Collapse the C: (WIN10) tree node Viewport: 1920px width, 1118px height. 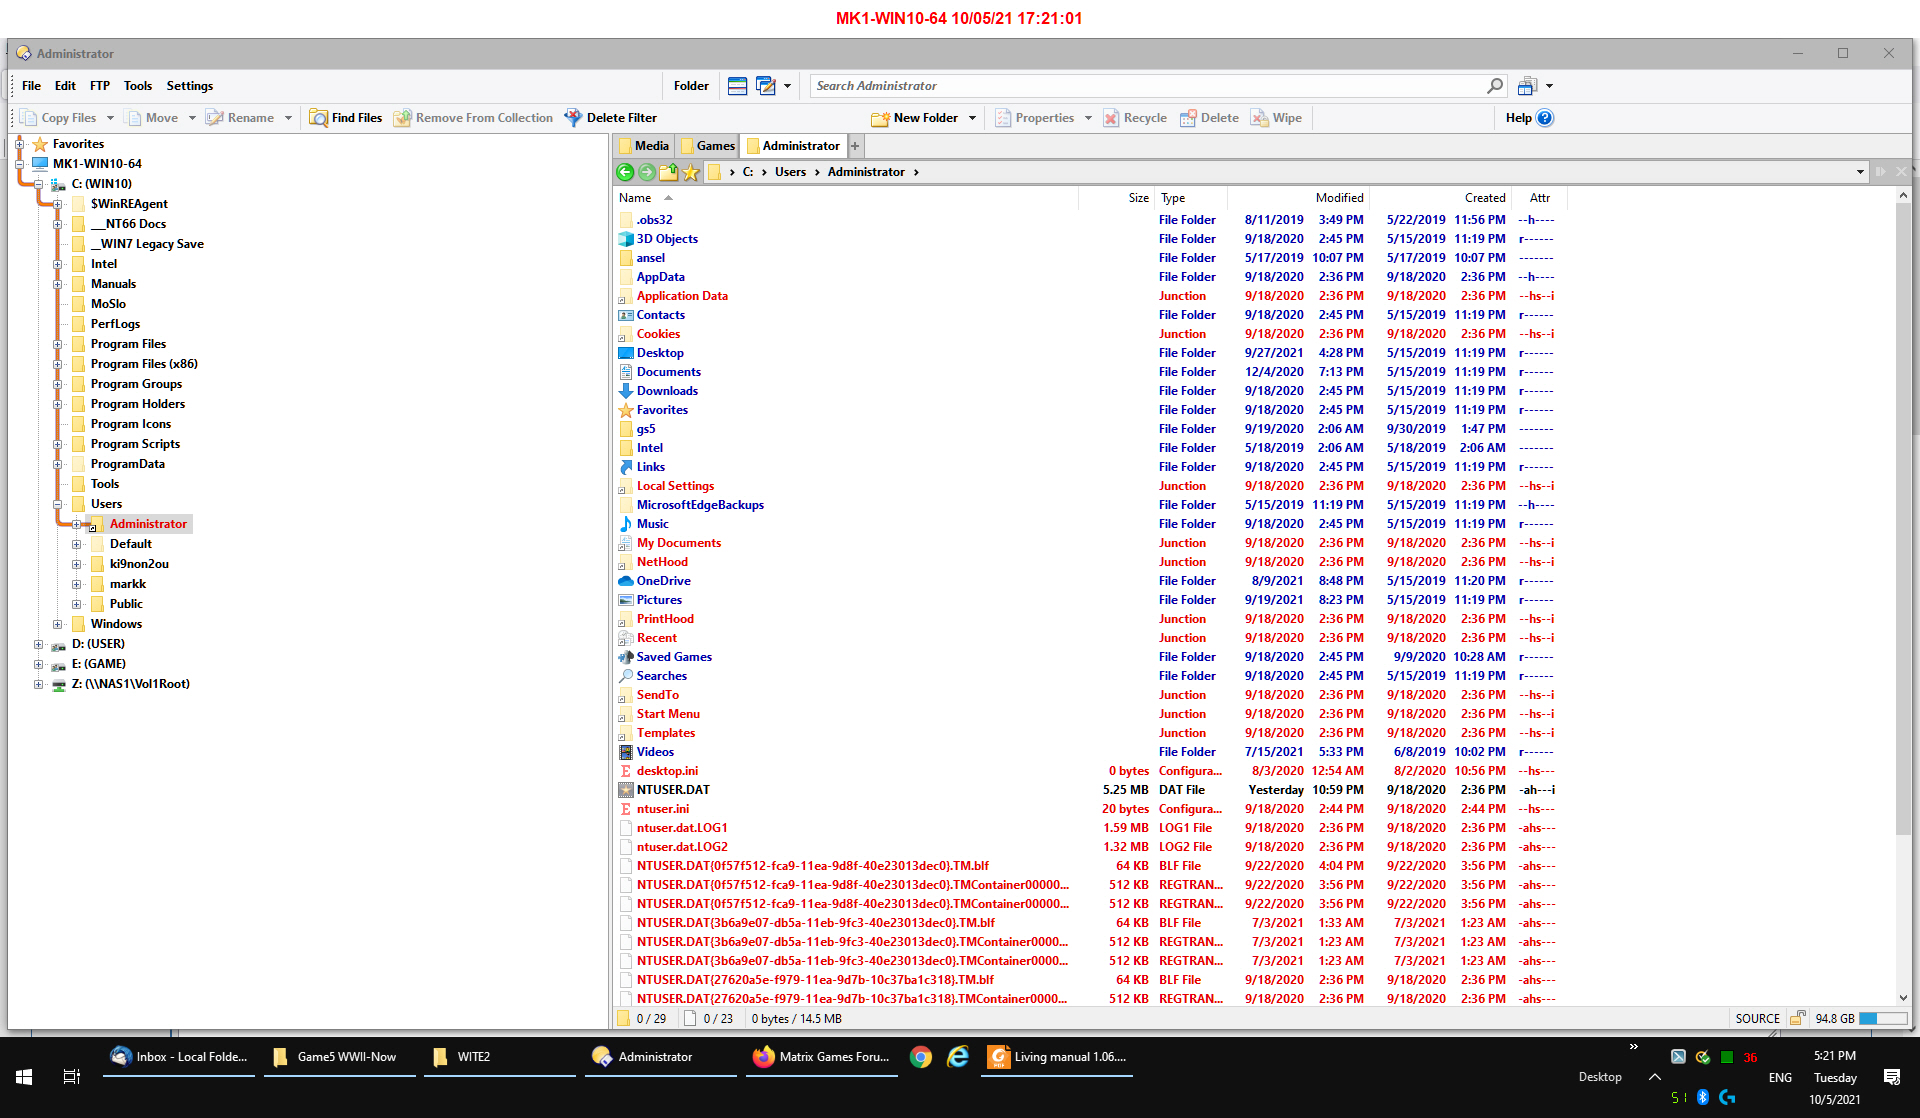[x=38, y=184]
